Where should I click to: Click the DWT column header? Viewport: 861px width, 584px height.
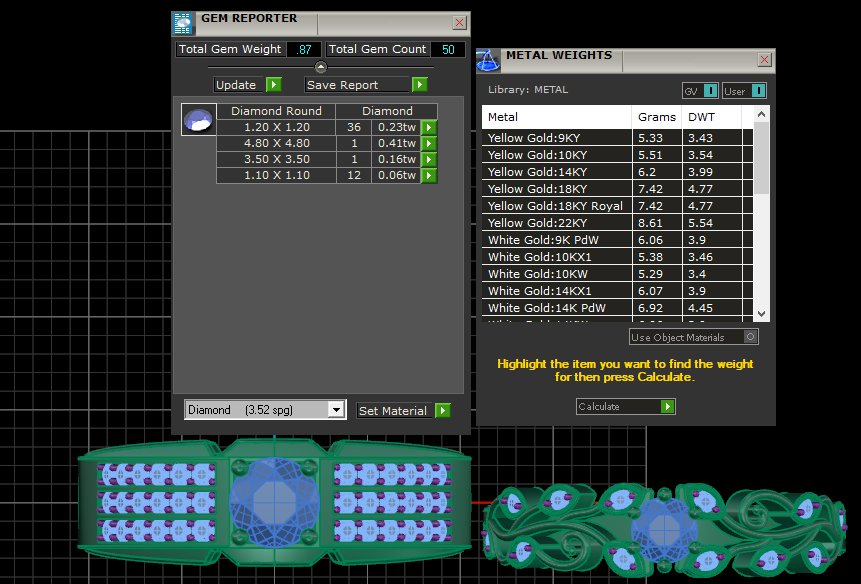tap(712, 117)
